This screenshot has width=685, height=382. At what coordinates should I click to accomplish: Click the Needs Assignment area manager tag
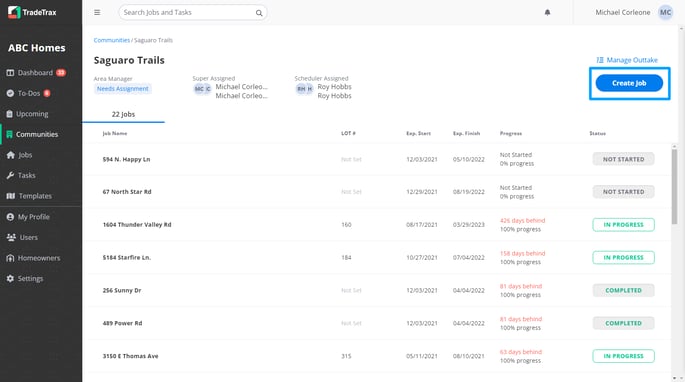point(123,89)
